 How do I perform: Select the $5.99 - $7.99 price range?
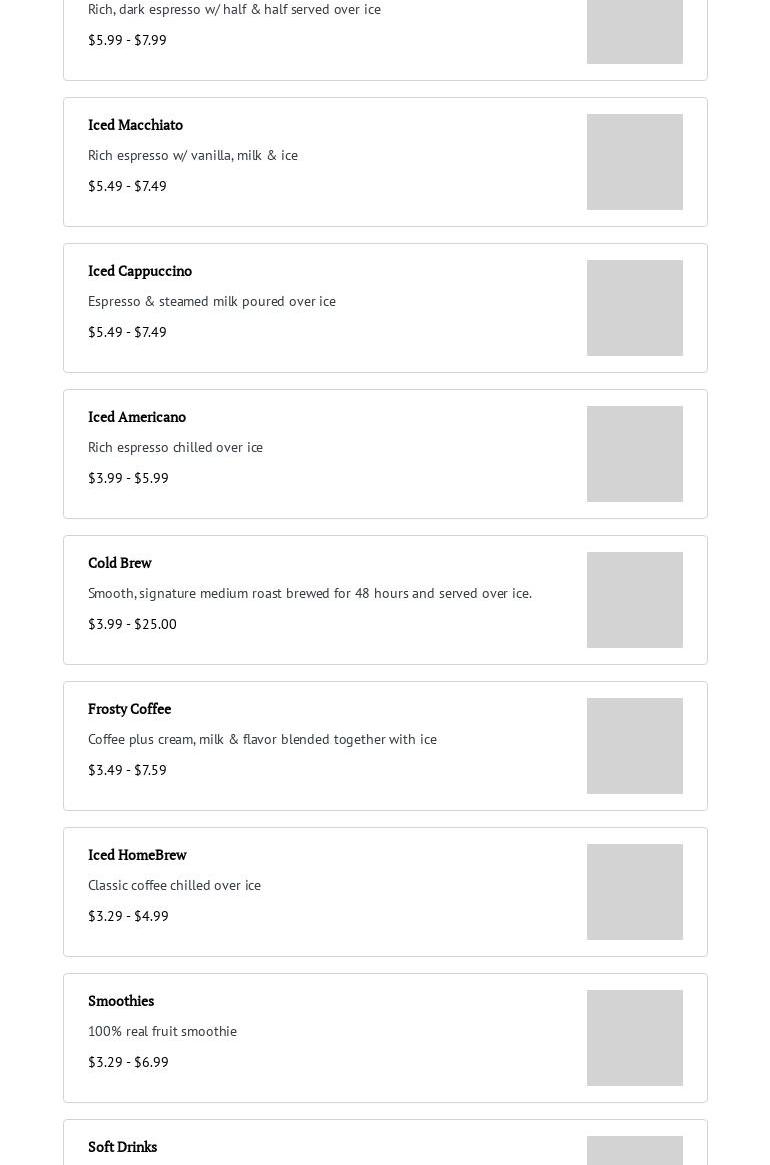click(x=127, y=40)
